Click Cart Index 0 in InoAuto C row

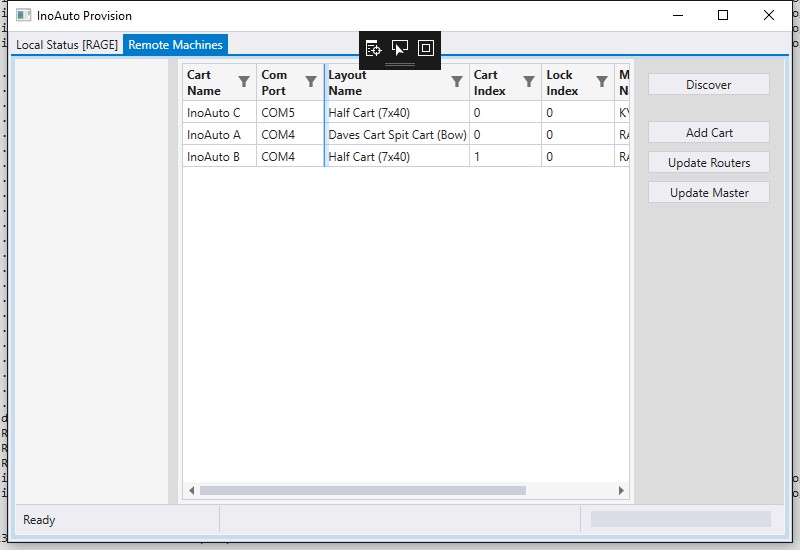pos(506,113)
